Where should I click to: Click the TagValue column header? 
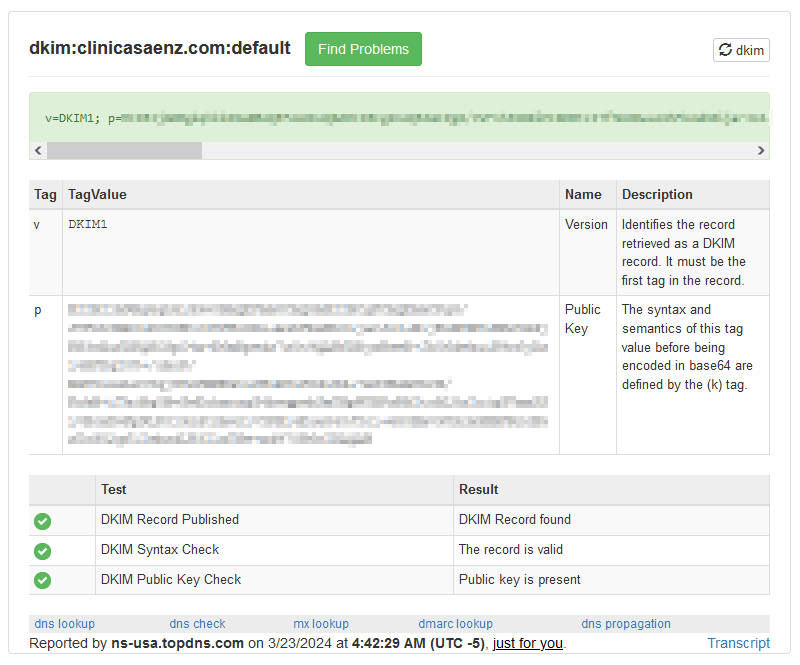pyautogui.click(x=311, y=194)
